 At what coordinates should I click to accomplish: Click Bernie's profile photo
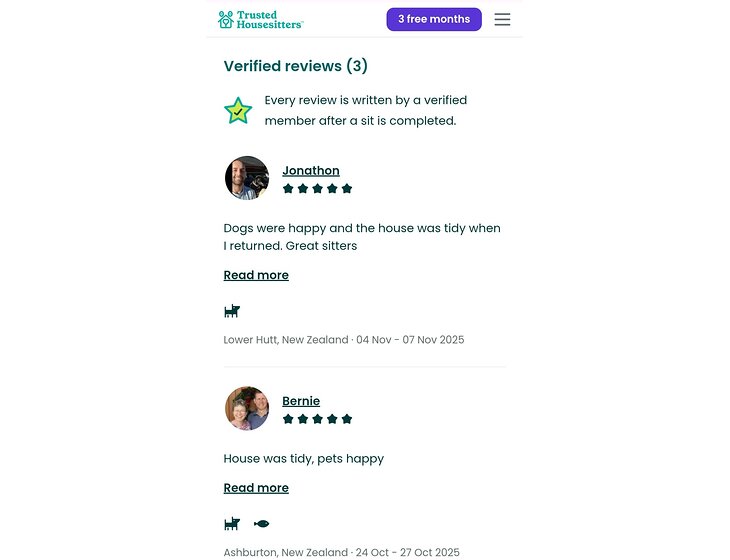(247, 408)
